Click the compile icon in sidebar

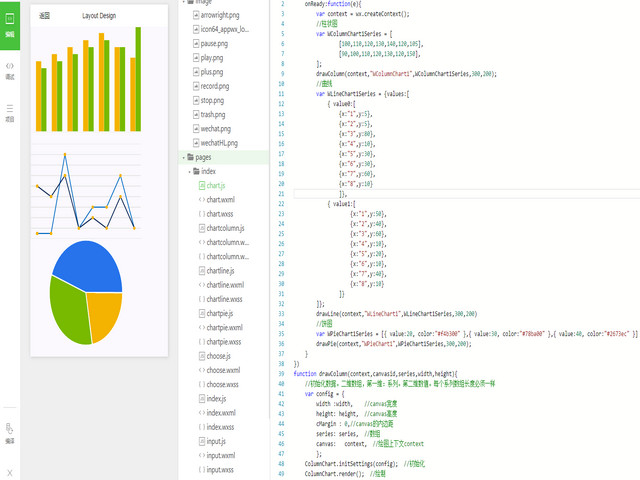point(10,433)
